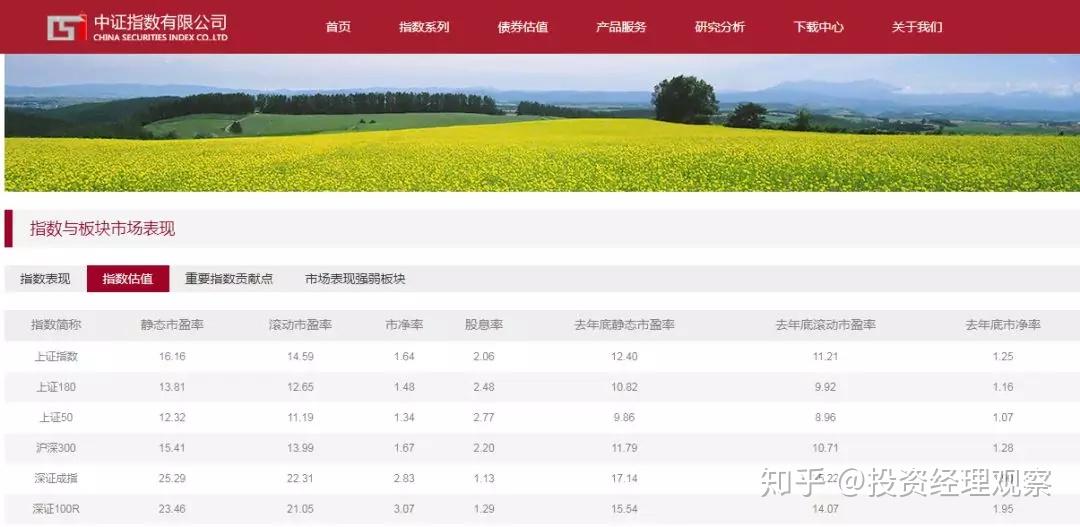This screenshot has height=527, width=1080.
Task: Open the 产品服务 menu
Action: click(x=621, y=27)
